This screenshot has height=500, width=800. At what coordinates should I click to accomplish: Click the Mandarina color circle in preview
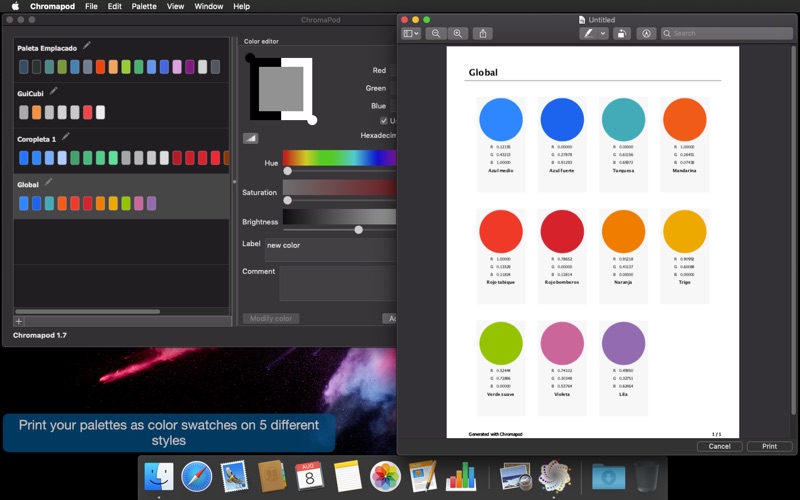685,119
